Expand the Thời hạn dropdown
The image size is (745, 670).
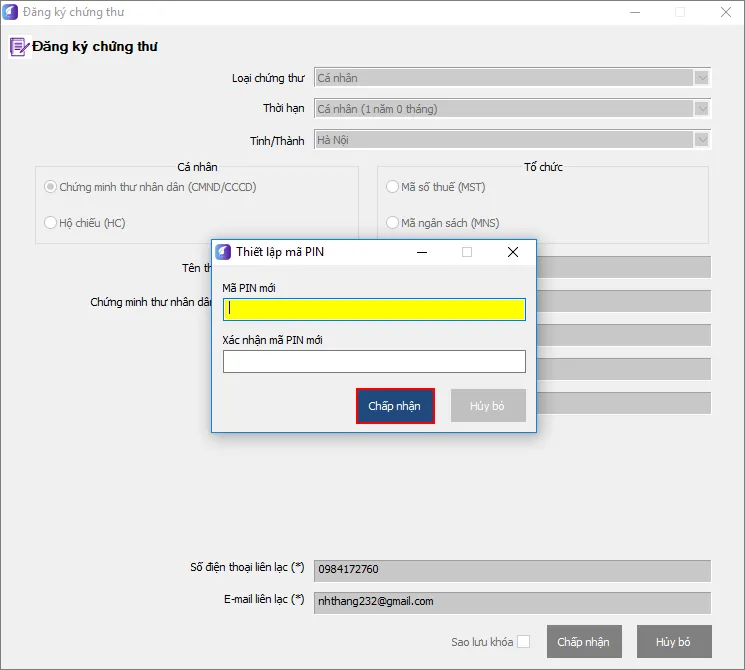[x=702, y=109]
